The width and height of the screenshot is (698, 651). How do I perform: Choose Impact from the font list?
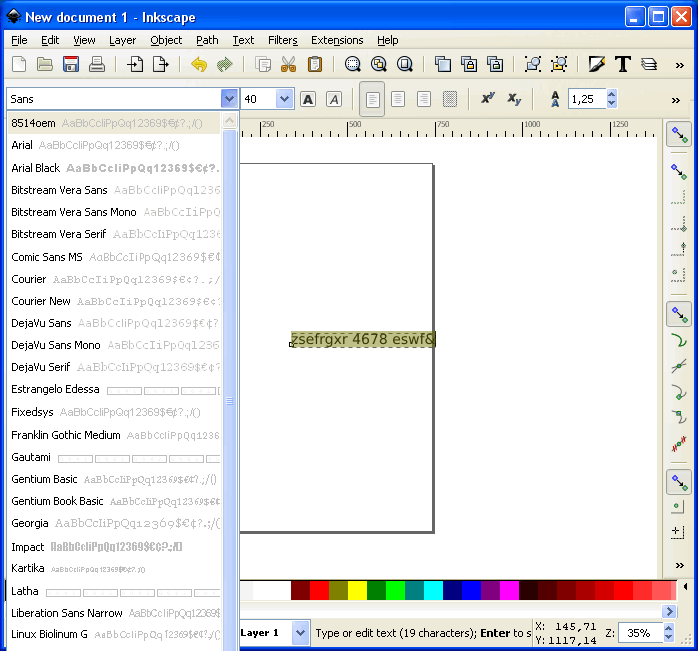click(114, 547)
